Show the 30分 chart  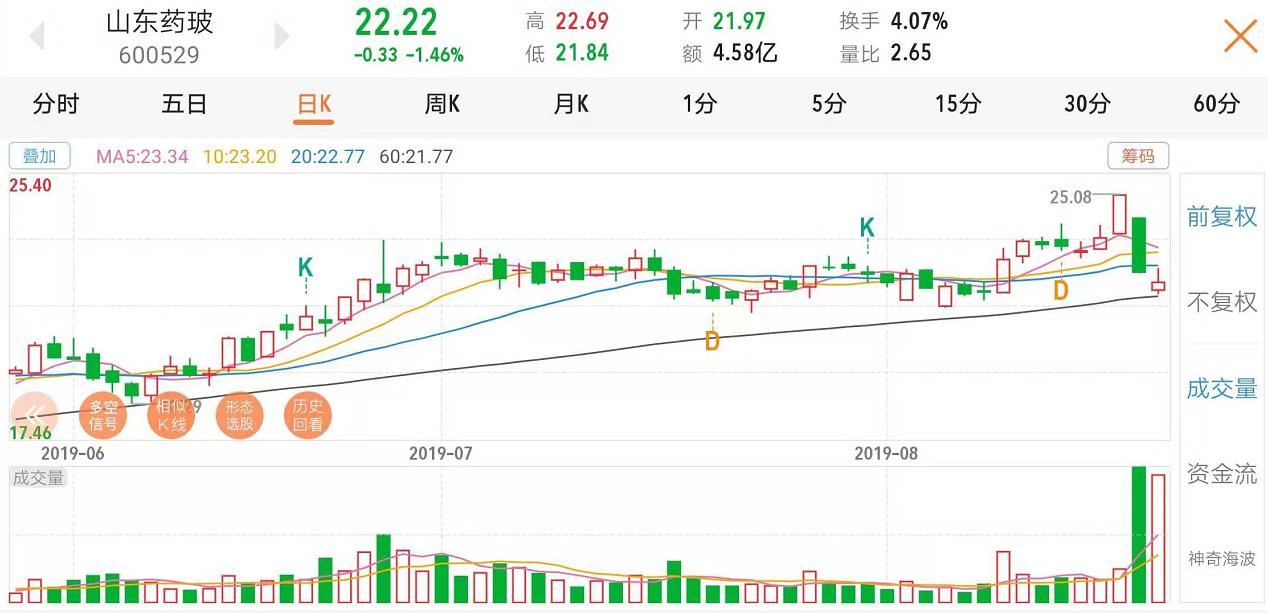1087,103
